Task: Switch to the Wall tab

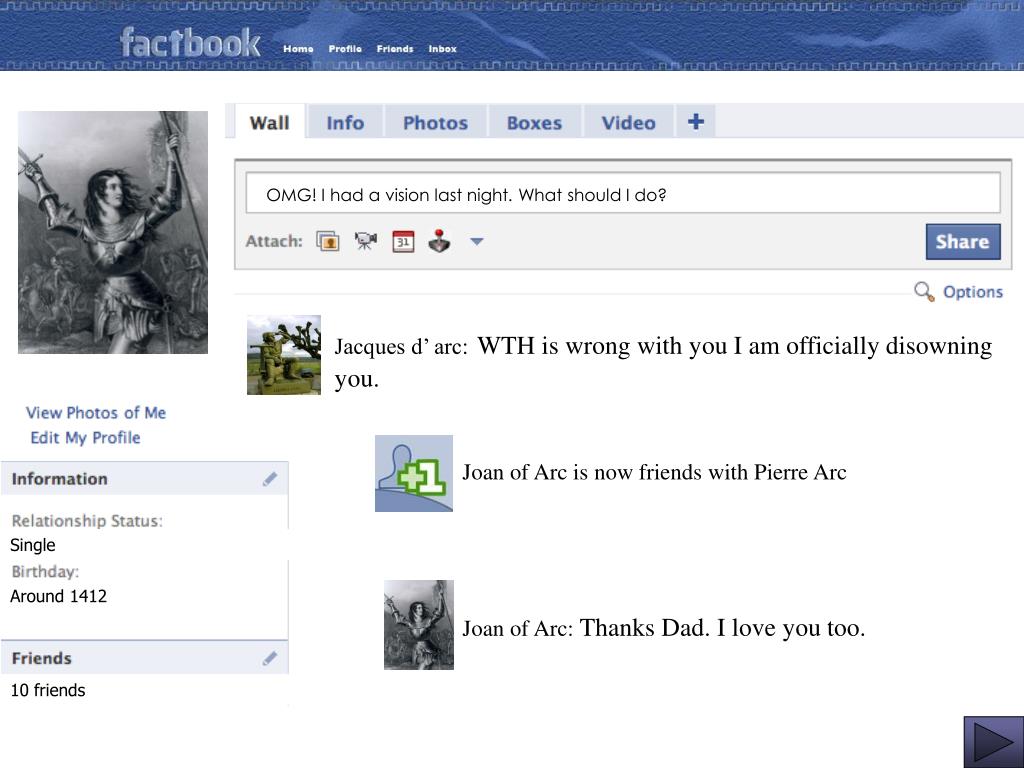Action: (269, 122)
